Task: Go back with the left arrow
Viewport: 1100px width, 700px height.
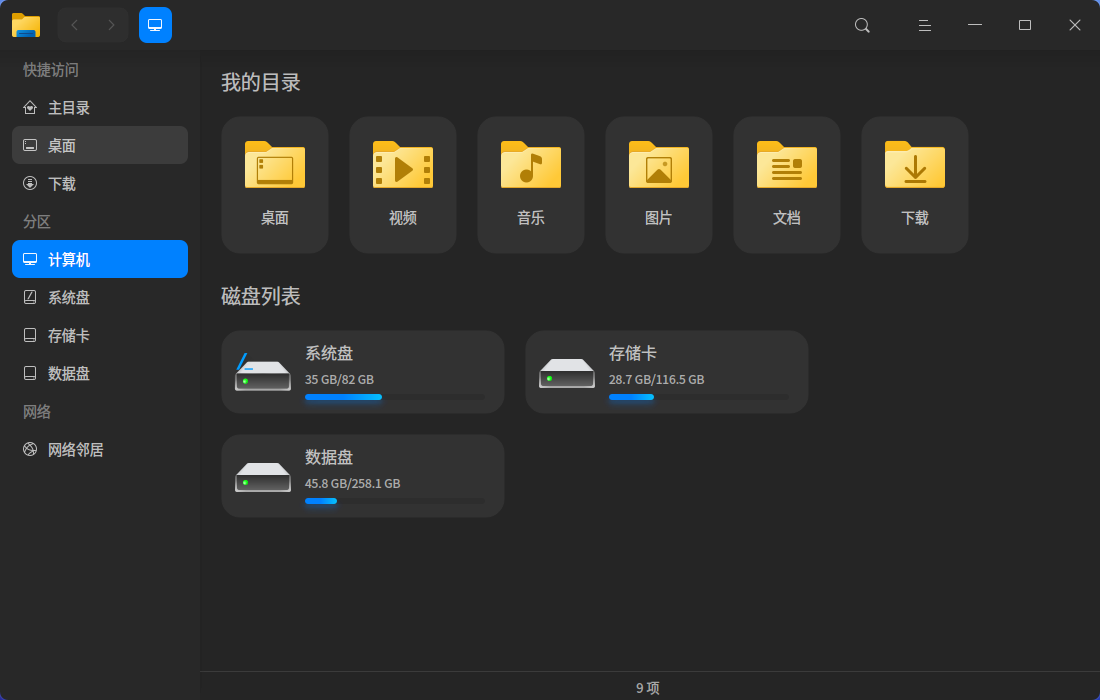Action: click(75, 25)
